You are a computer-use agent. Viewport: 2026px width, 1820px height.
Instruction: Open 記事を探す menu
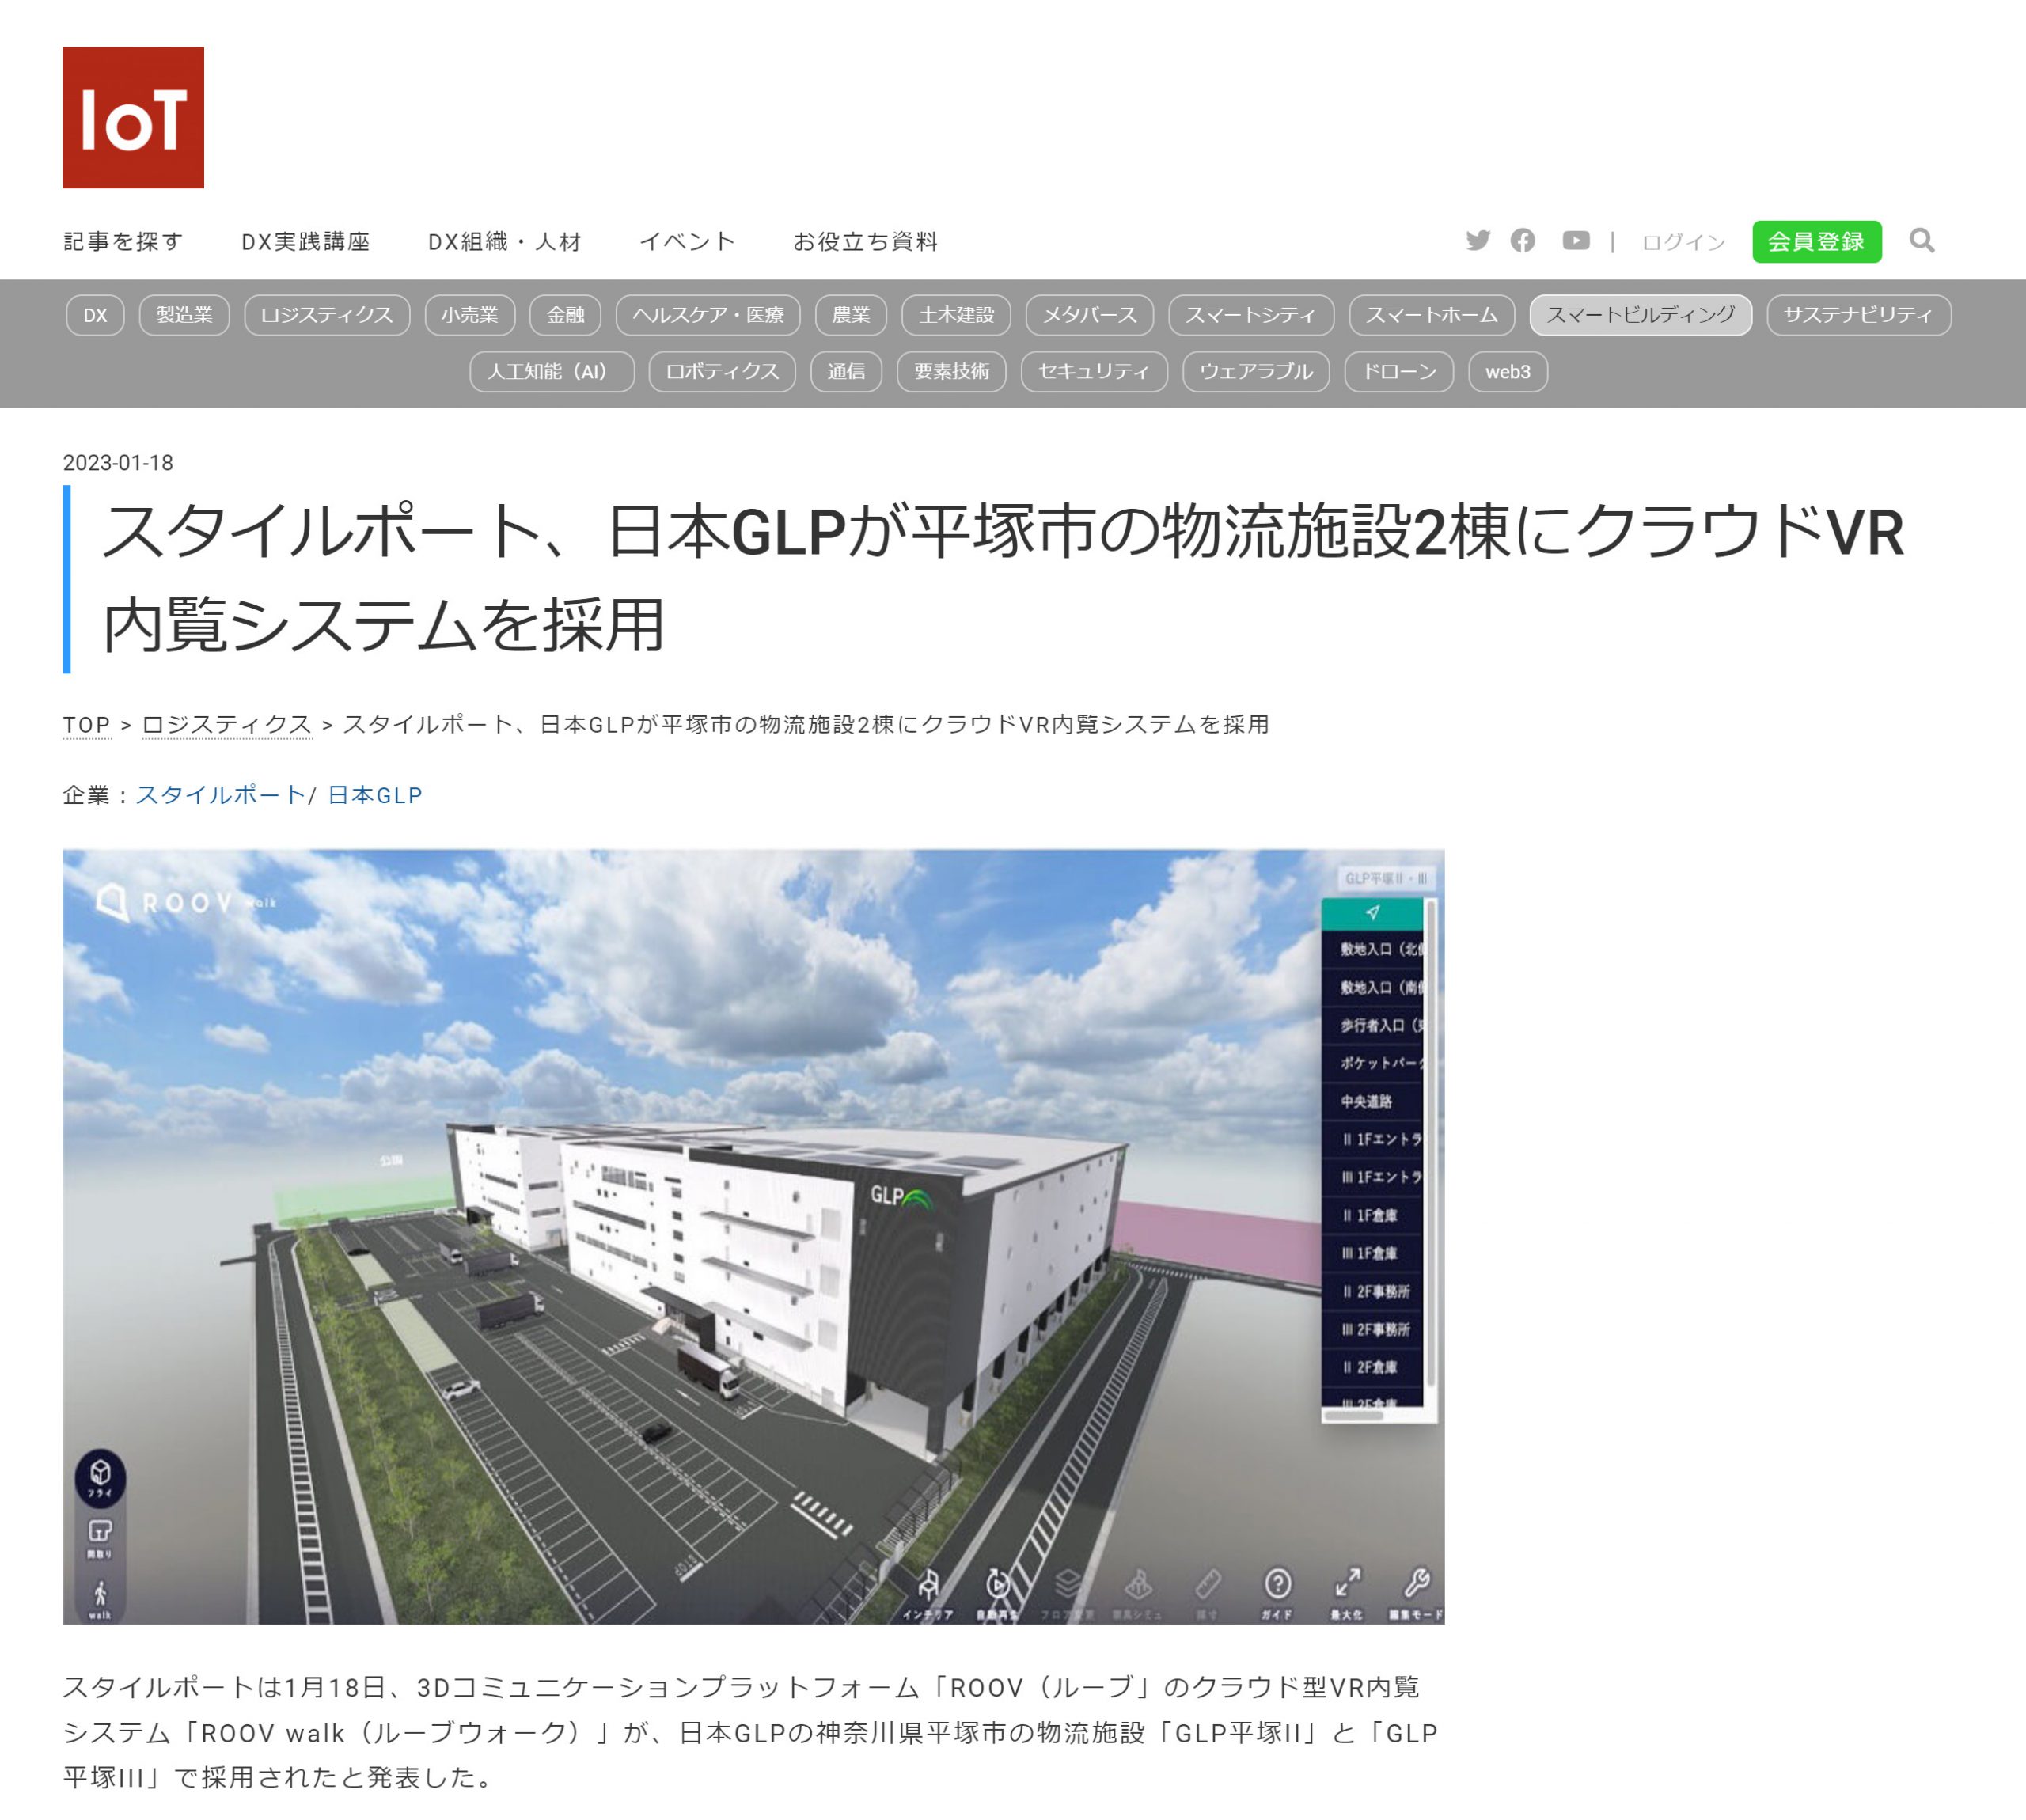click(x=123, y=242)
